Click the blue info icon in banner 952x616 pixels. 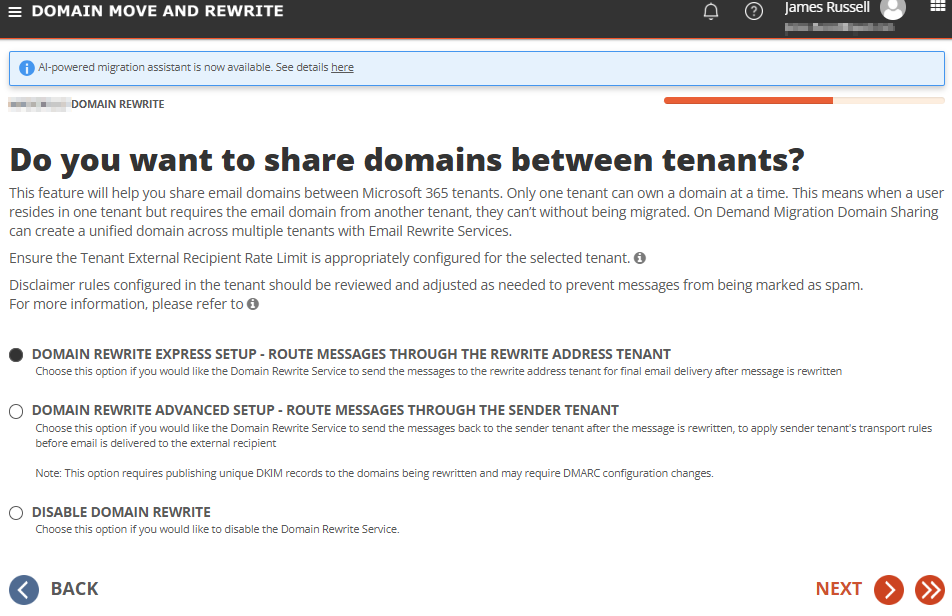click(27, 68)
